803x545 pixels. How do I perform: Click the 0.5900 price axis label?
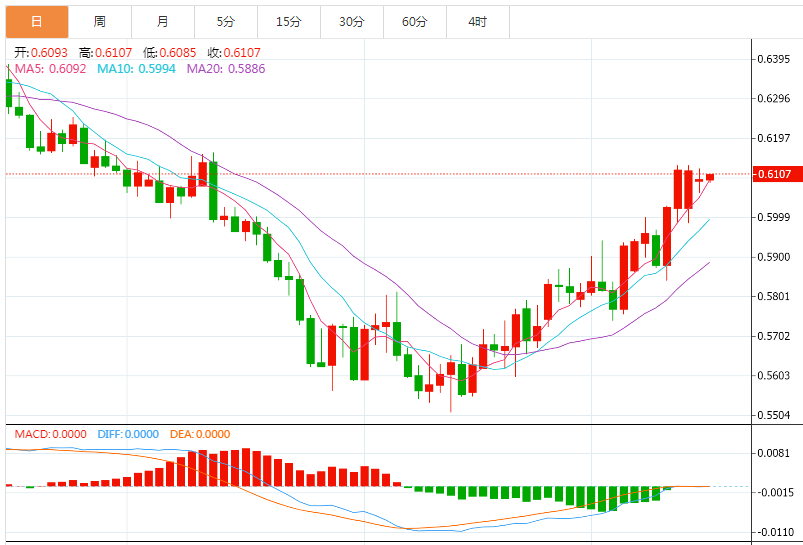pos(774,257)
